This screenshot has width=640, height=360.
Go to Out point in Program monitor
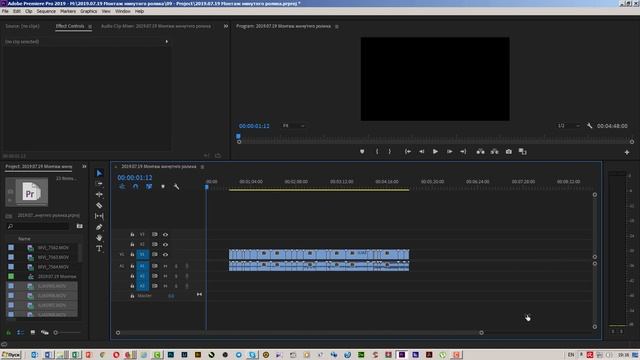463,151
